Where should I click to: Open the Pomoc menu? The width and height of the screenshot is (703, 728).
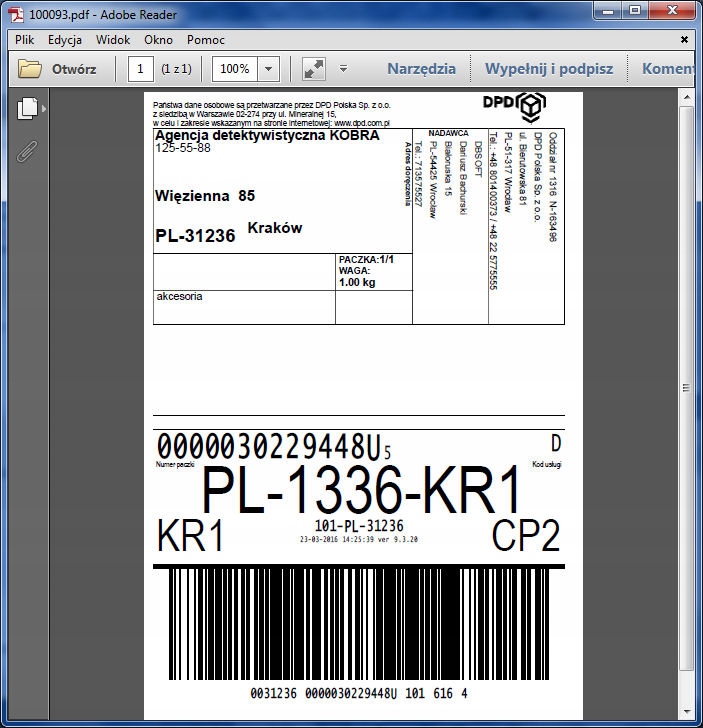[206, 40]
